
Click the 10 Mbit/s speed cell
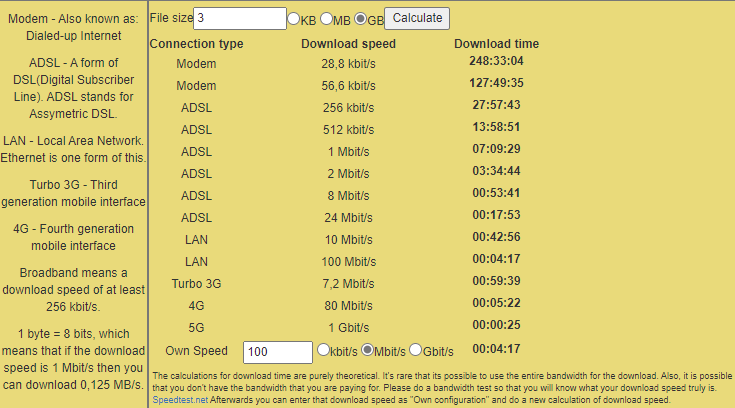click(348, 240)
